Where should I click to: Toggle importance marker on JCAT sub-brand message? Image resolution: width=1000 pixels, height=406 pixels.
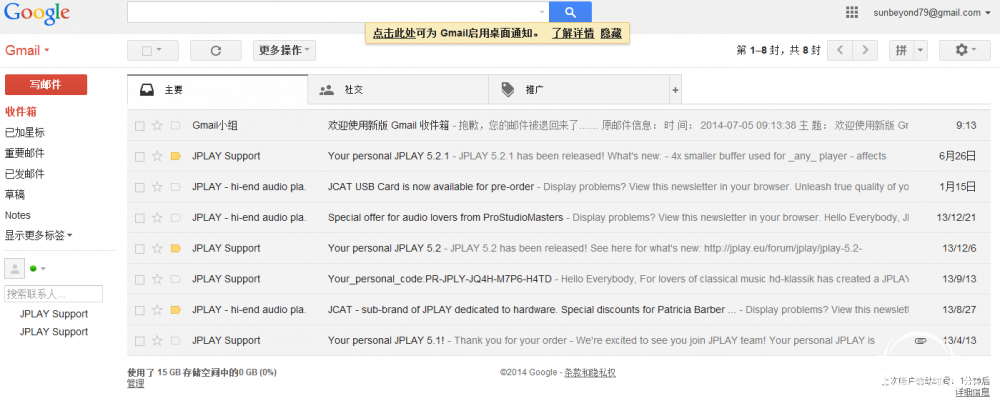(175, 310)
